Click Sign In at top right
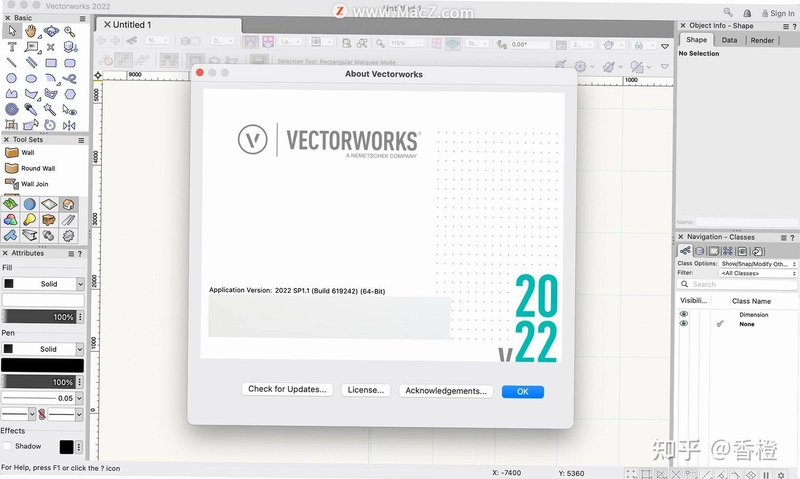Image resolution: width=800 pixels, height=479 pixels. [778, 13]
